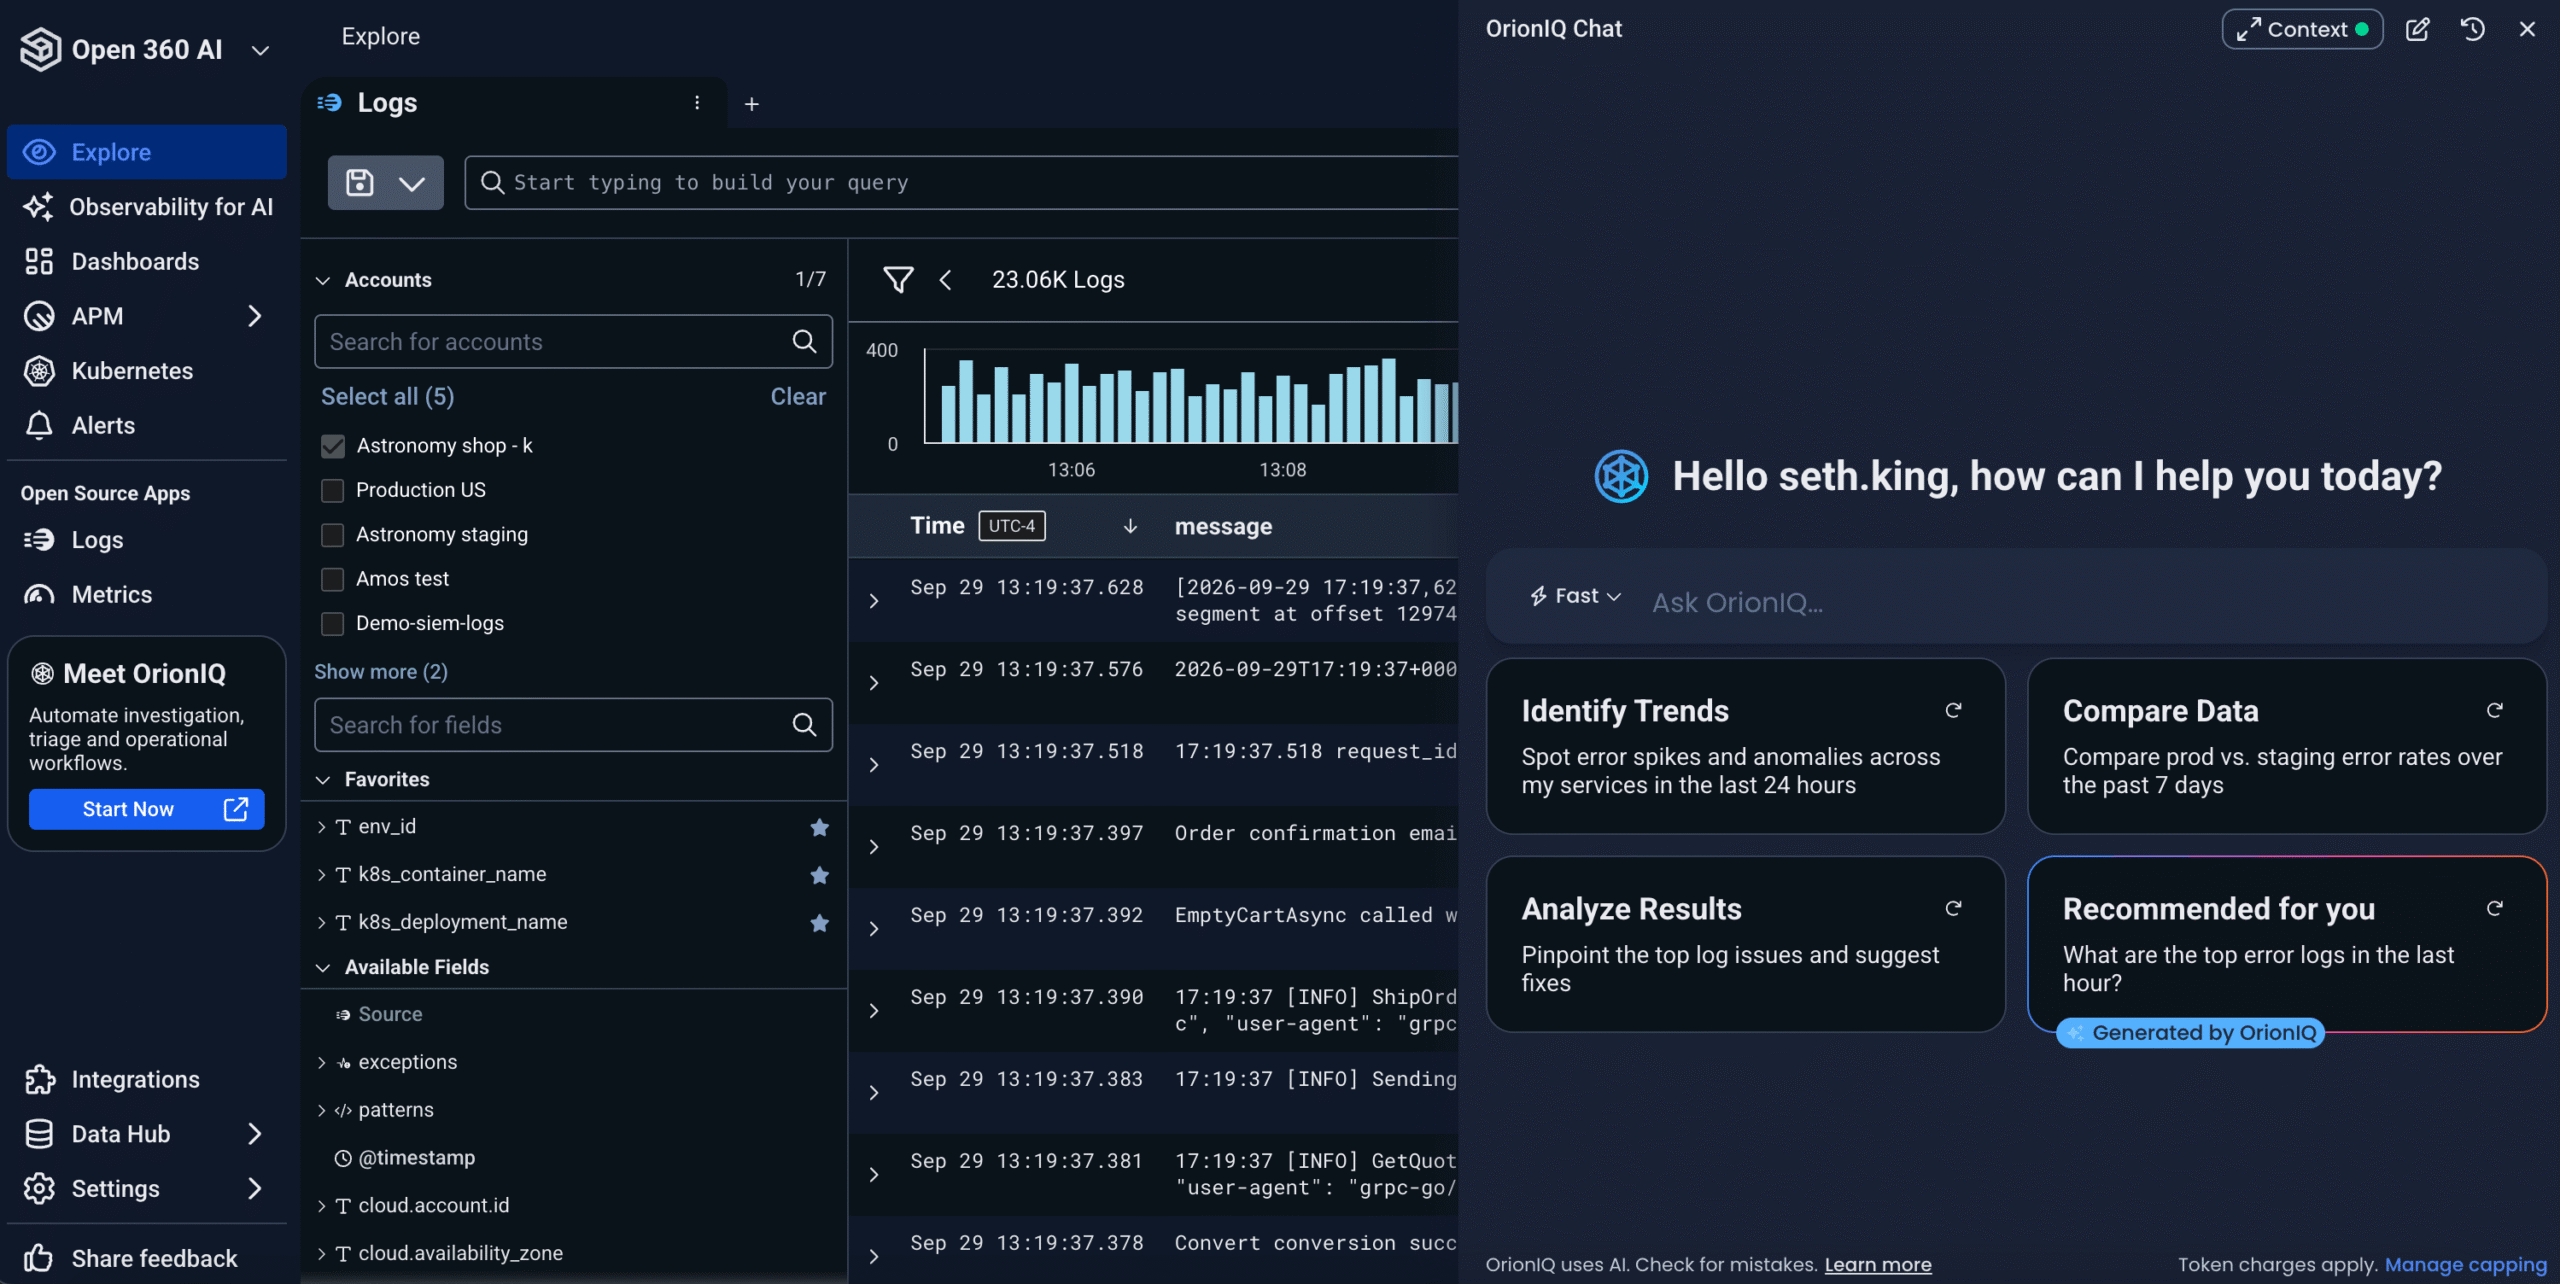2560x1284 pixels.
Task: Open the Open 360 AI product dropdown
Action: pos(260,50)
